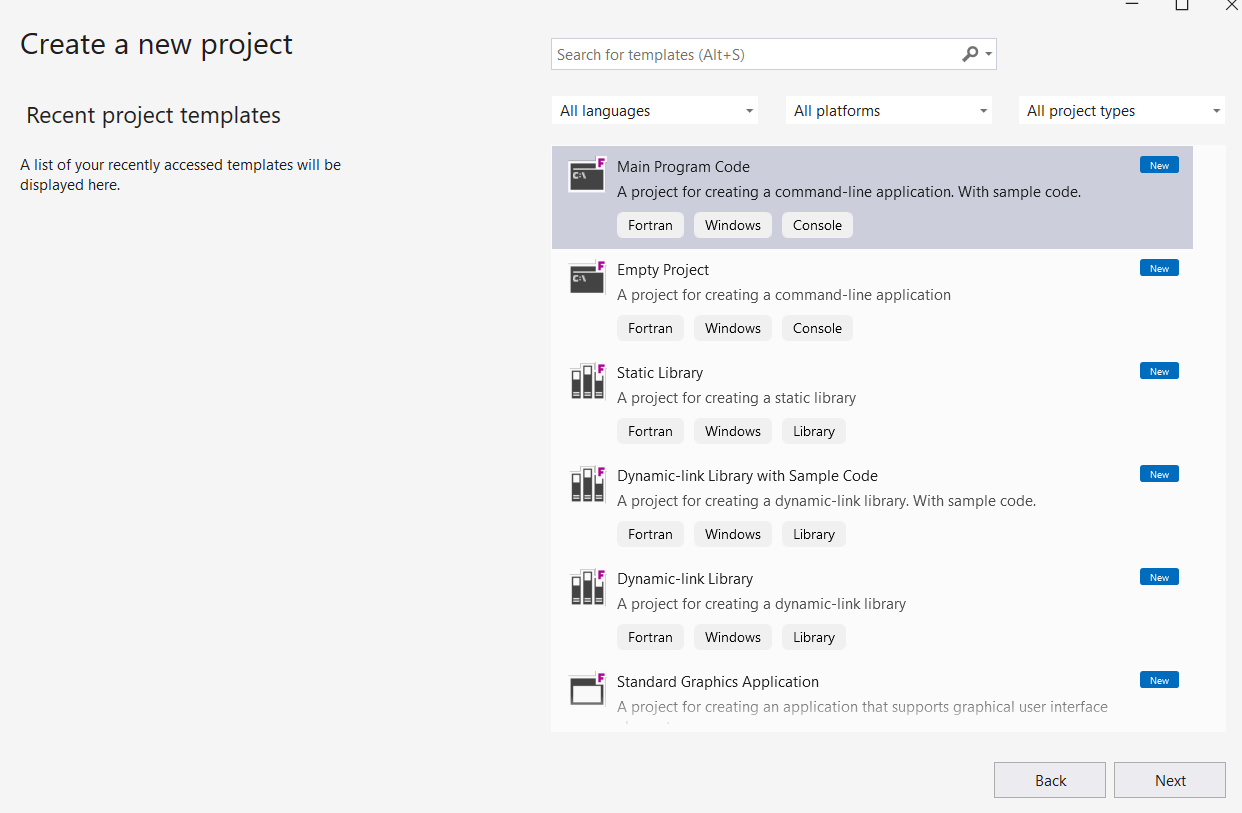Click Windows tag under Main Program Code
This screenshot has height=813, width=1242.
[733, 225]
